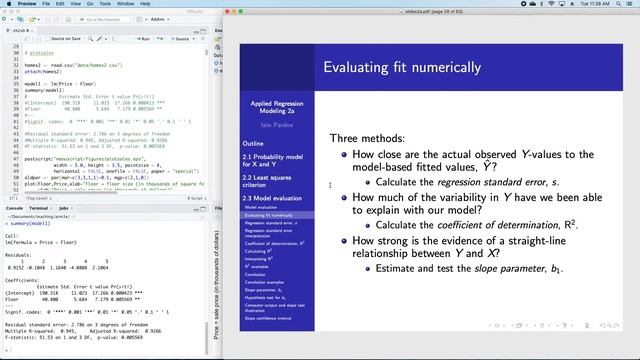Open the Tools menu
Viewport: 640px width, 360px height.
tap(105, 4)
